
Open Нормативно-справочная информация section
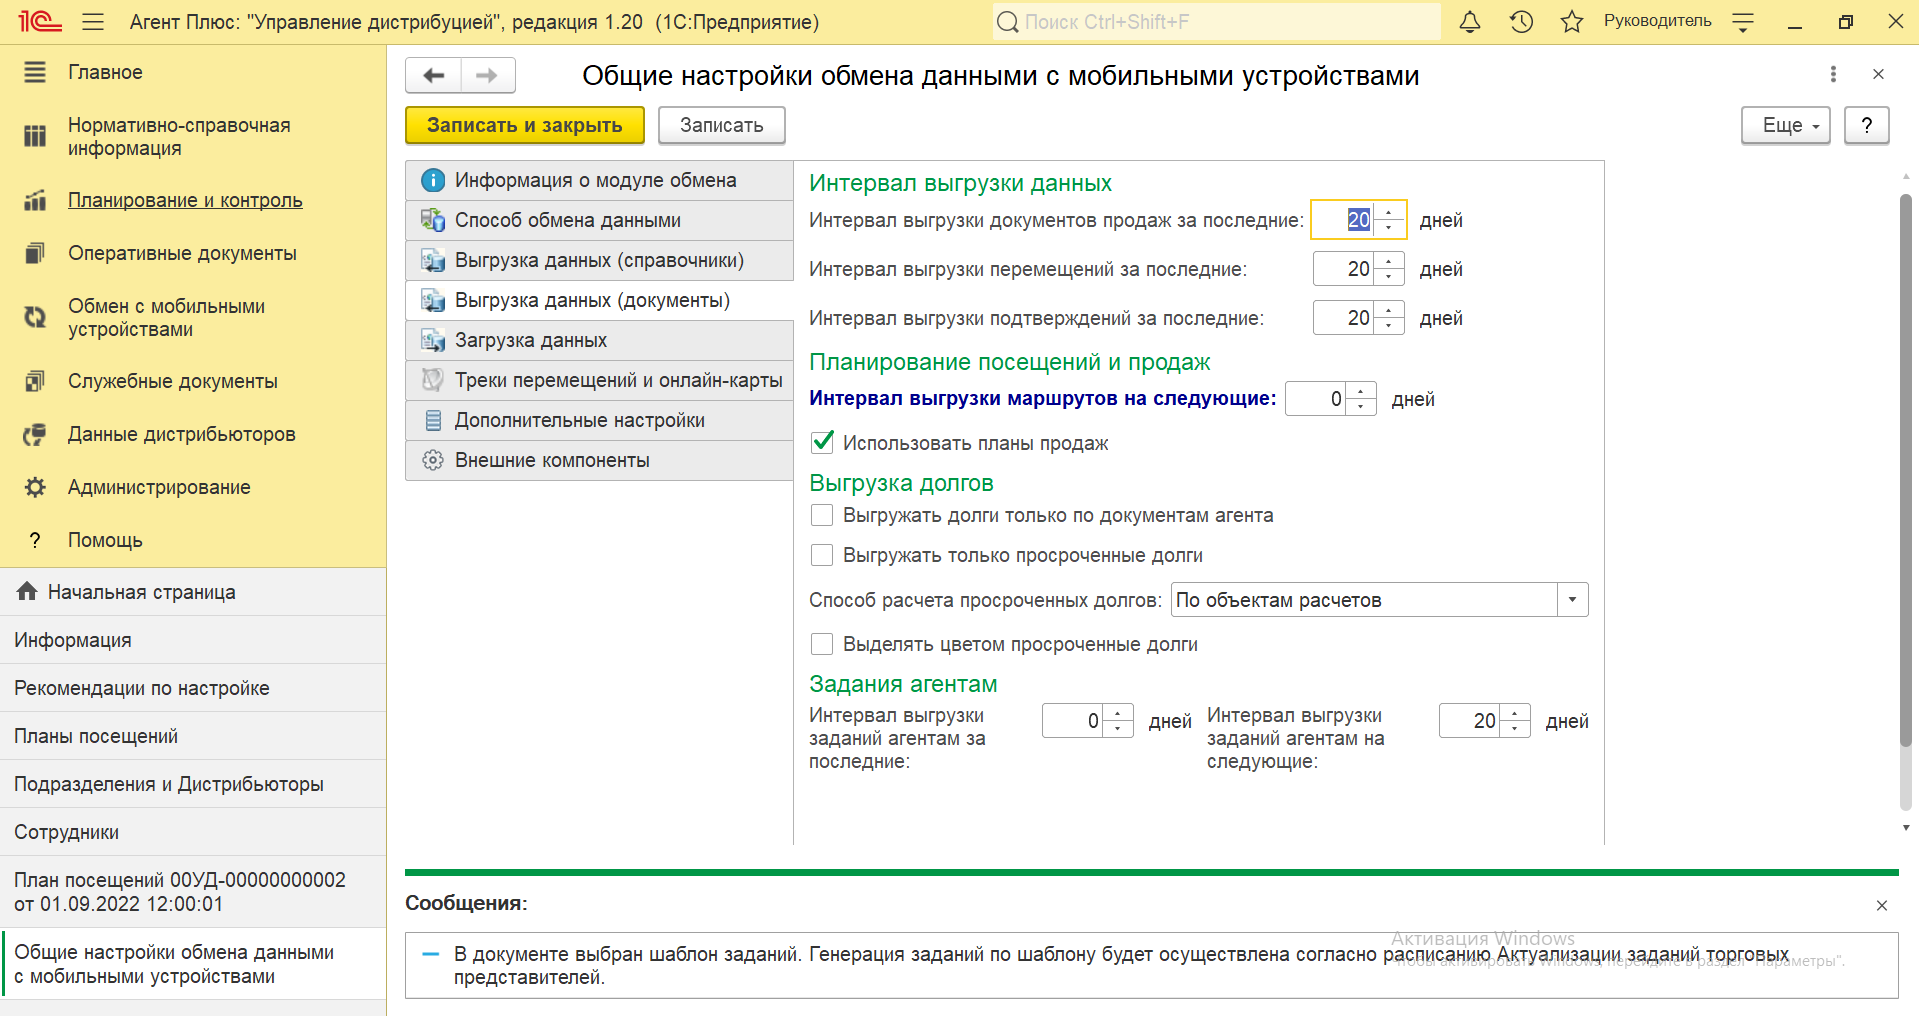[179, 136]
